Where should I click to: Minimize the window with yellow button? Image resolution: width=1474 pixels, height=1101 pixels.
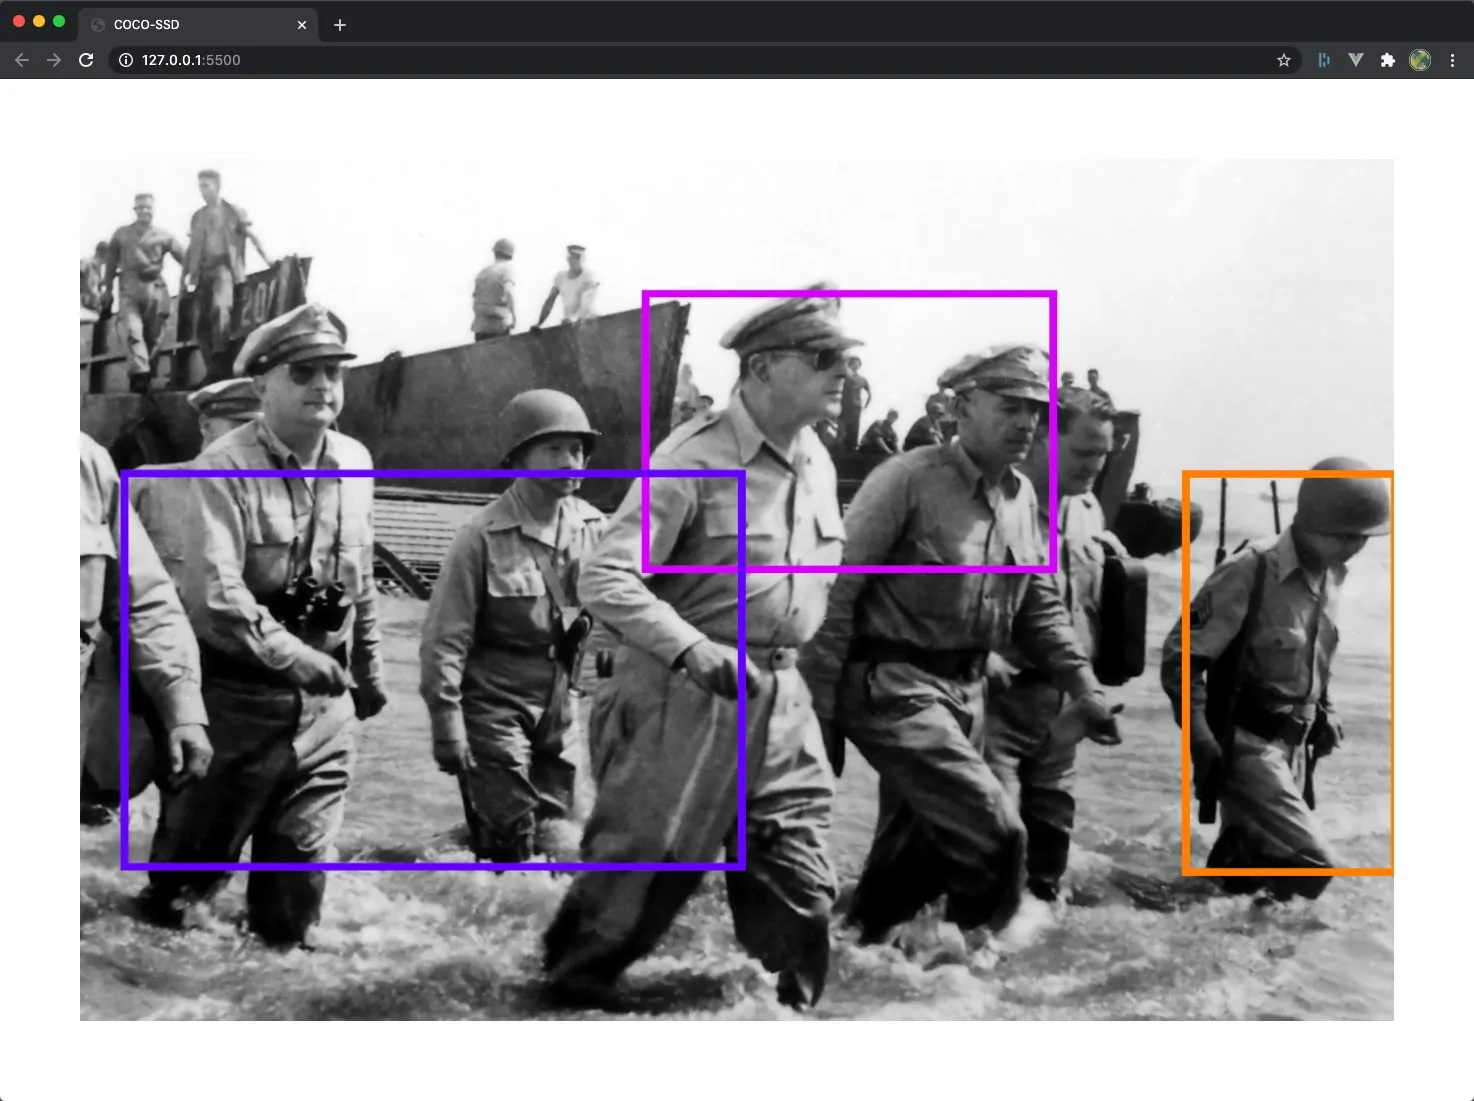(x=39, y=21)
